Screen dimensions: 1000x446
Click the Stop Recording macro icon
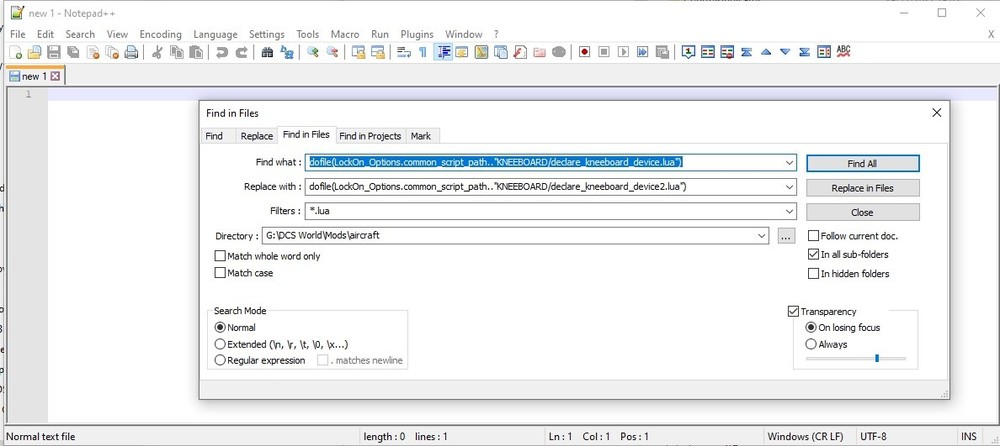[604, 52]
